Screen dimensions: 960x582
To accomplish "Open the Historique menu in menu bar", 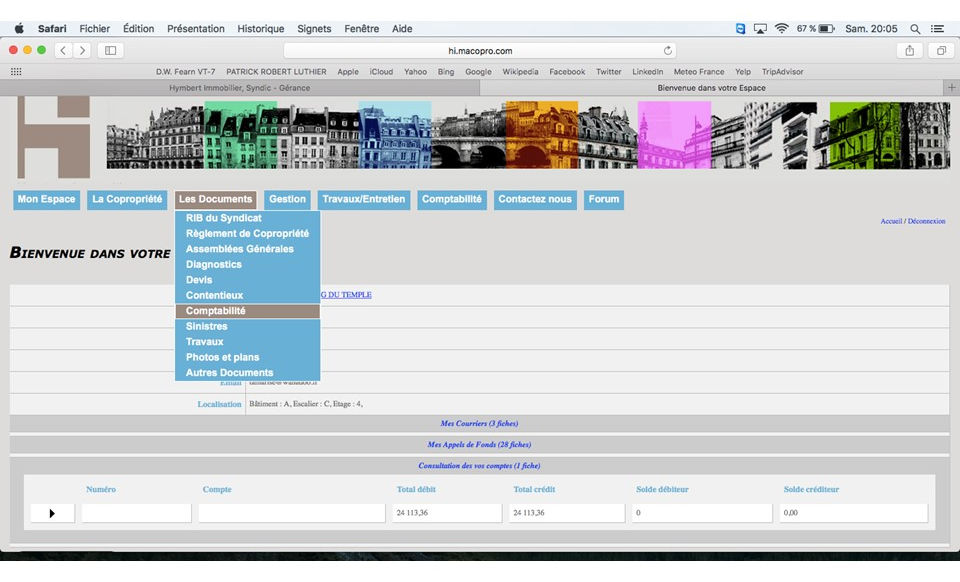I will [261, 29].
